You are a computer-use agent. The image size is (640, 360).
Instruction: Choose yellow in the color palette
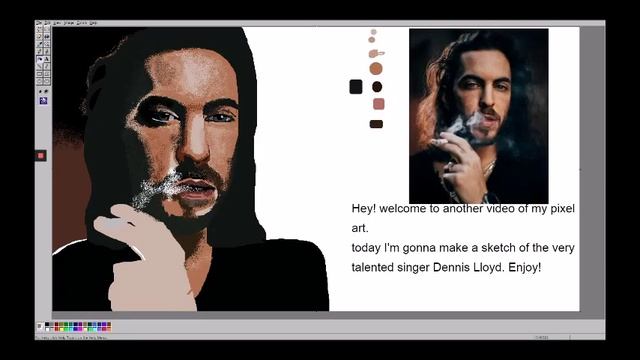coord(61,329)
